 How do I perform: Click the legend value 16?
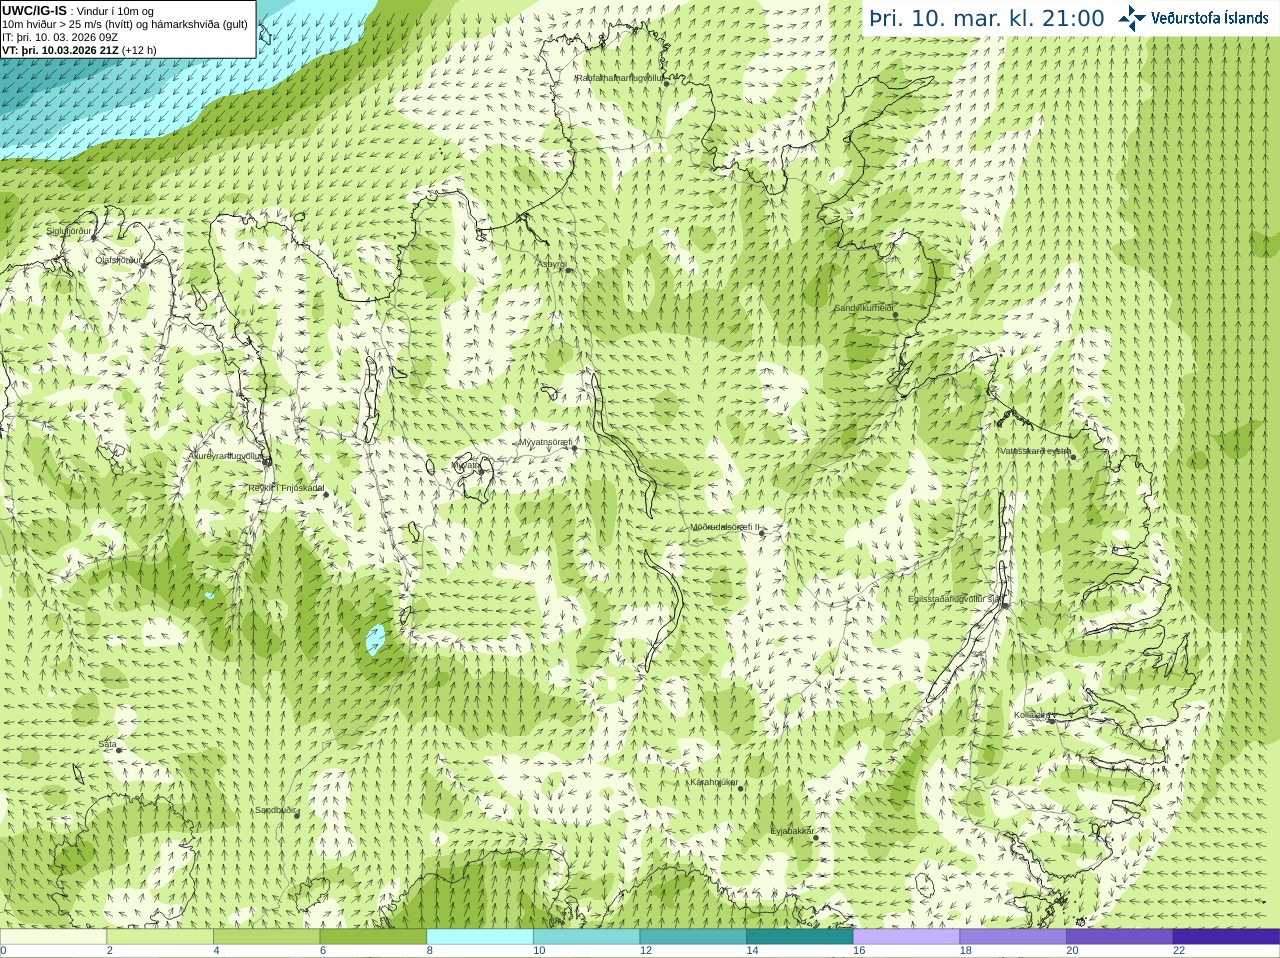859,951
